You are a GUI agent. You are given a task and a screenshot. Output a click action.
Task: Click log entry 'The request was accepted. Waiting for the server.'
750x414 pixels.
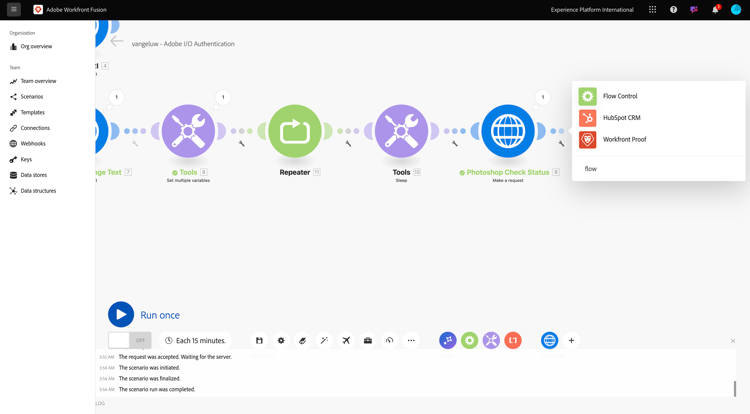pos(175,357)
